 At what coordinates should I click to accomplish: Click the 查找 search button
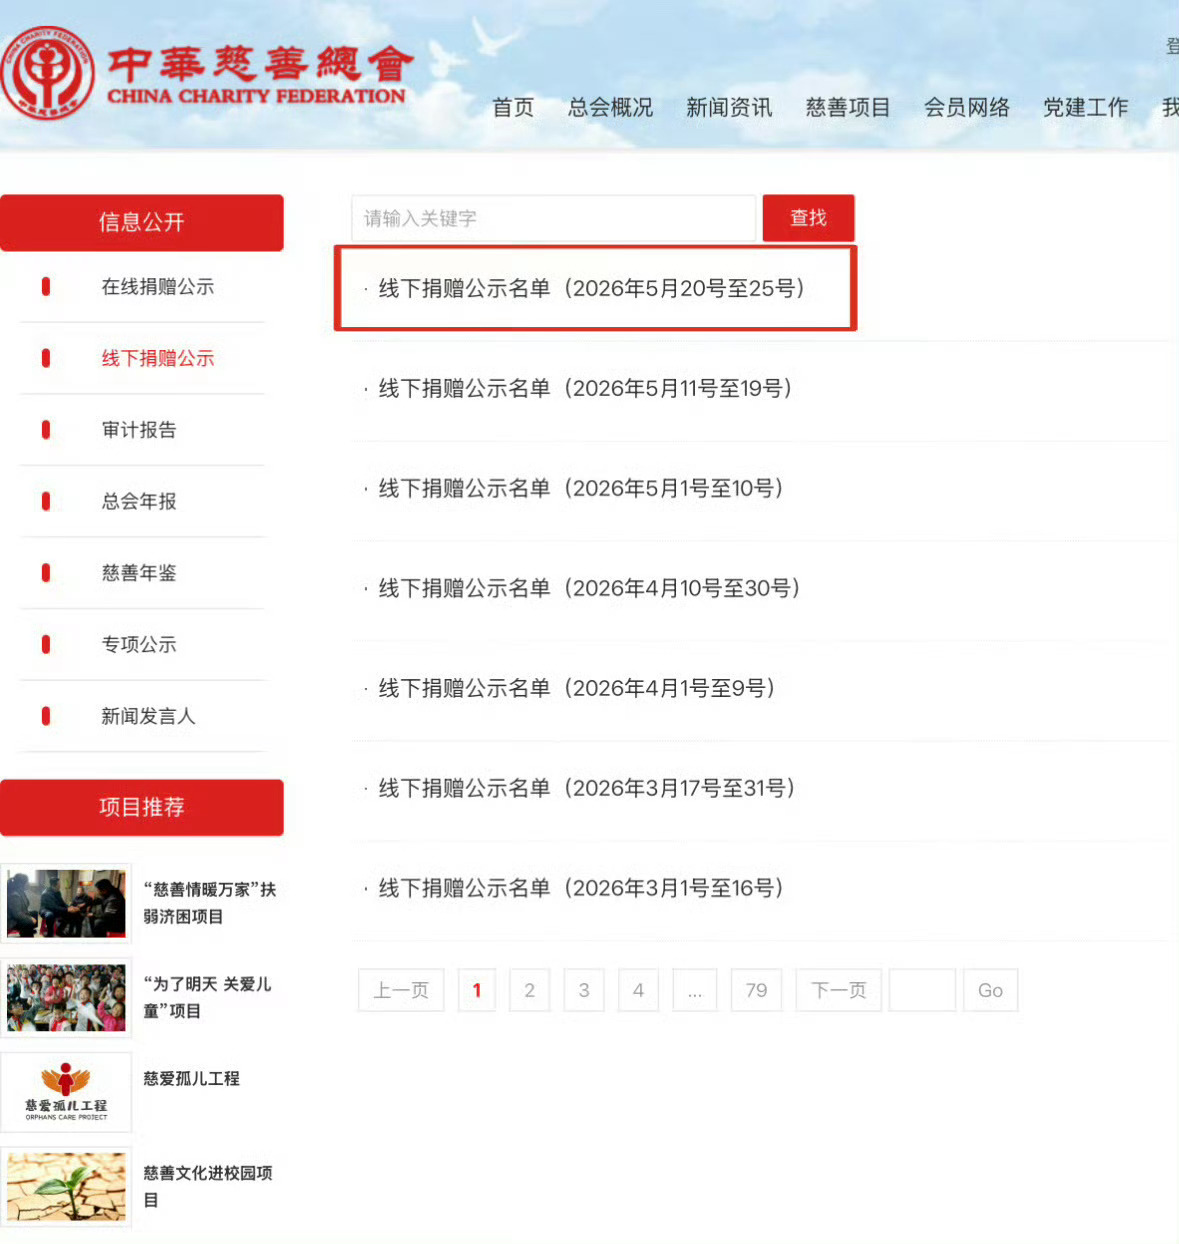pos(808,218)
